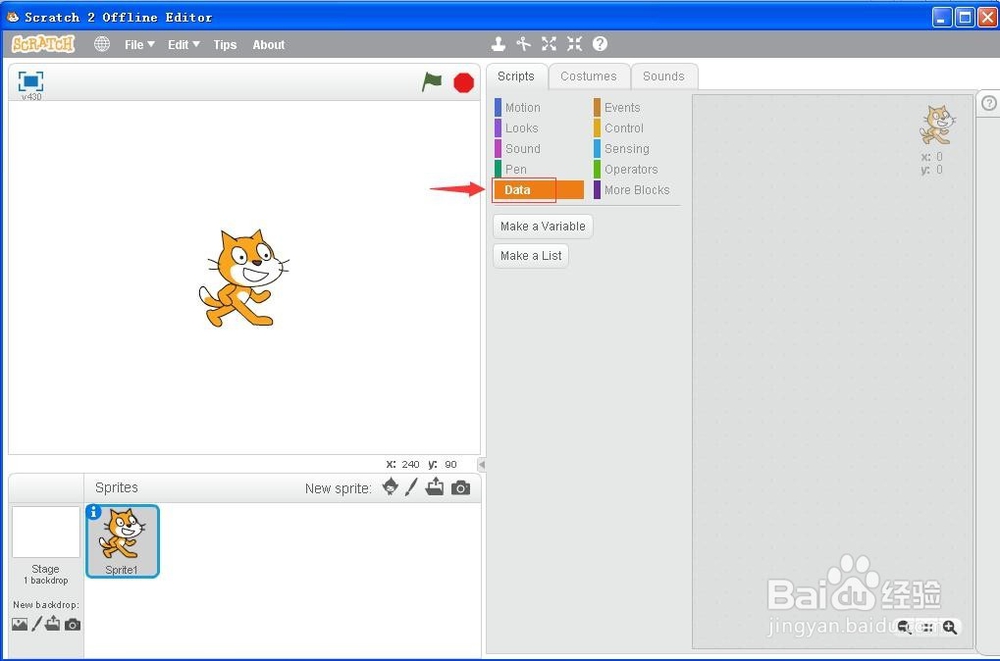Maximize the Scratch window
Screen dimensions: 1000x661
[966, 17]
